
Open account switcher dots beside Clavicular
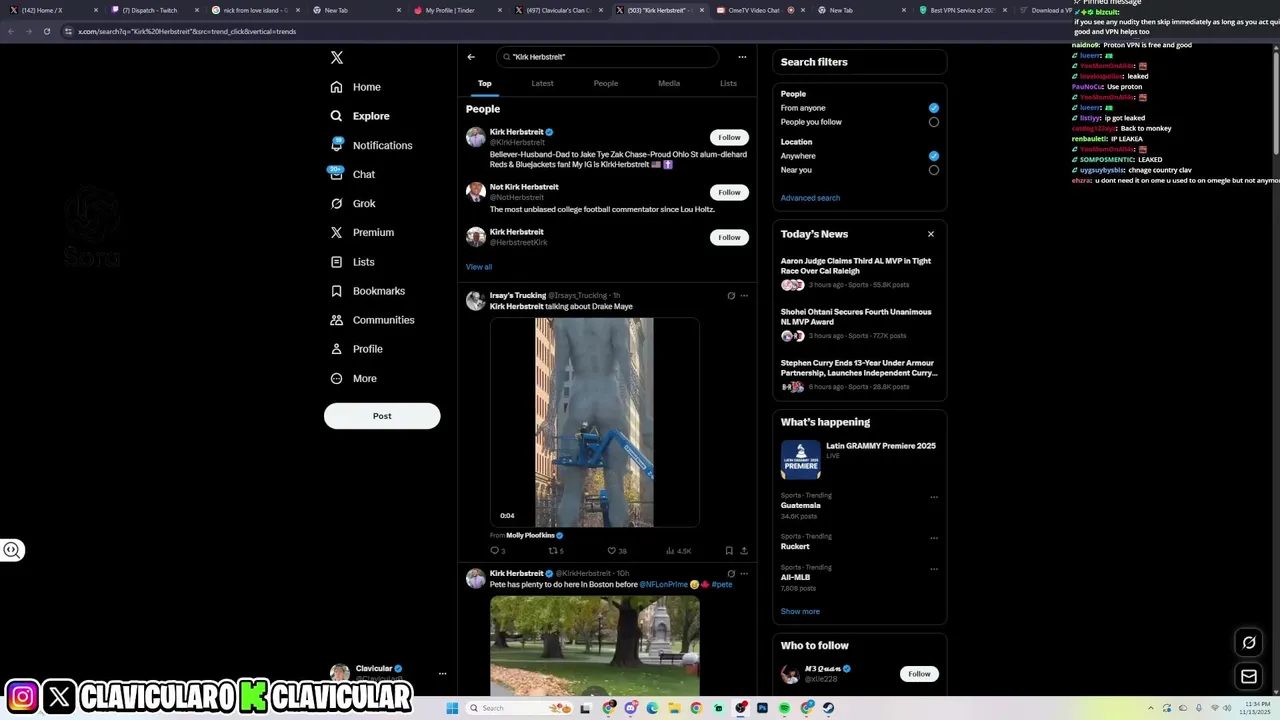442,674
